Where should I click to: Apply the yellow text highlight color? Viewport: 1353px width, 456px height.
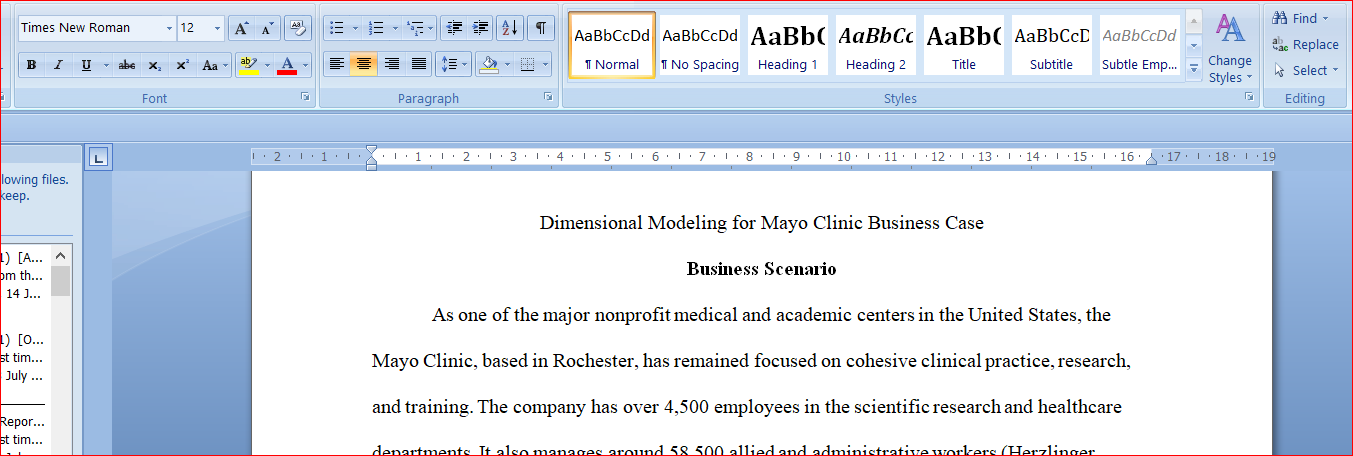tap(249, 65)
